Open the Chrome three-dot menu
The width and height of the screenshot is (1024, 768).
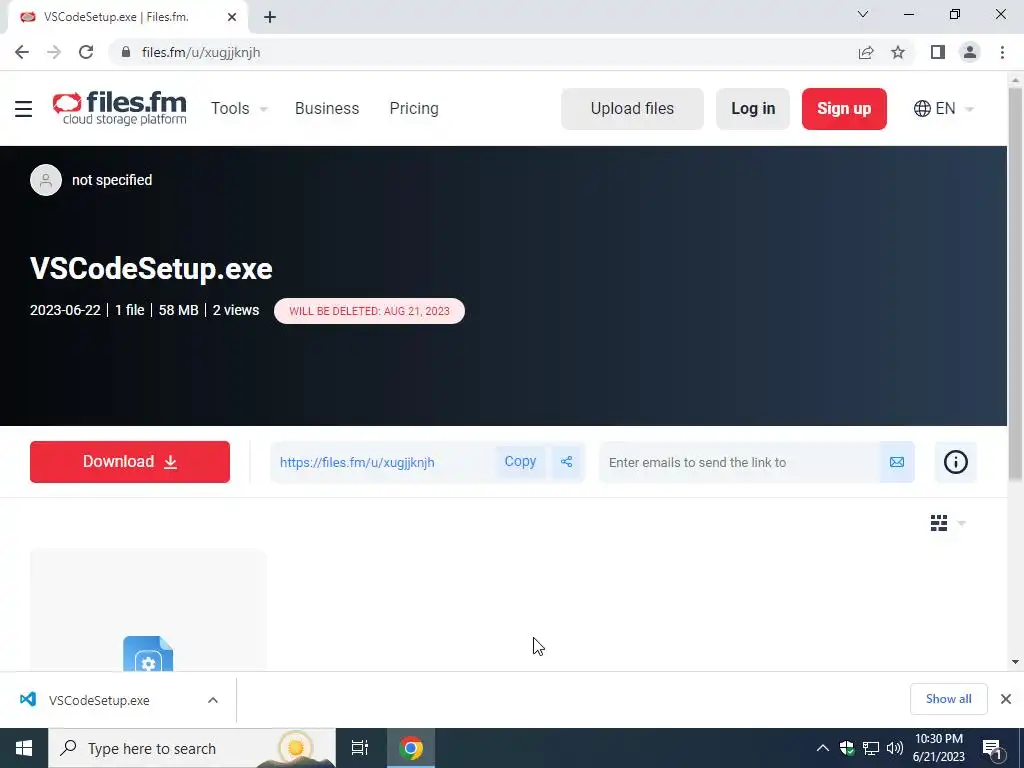click(1002, 52)
